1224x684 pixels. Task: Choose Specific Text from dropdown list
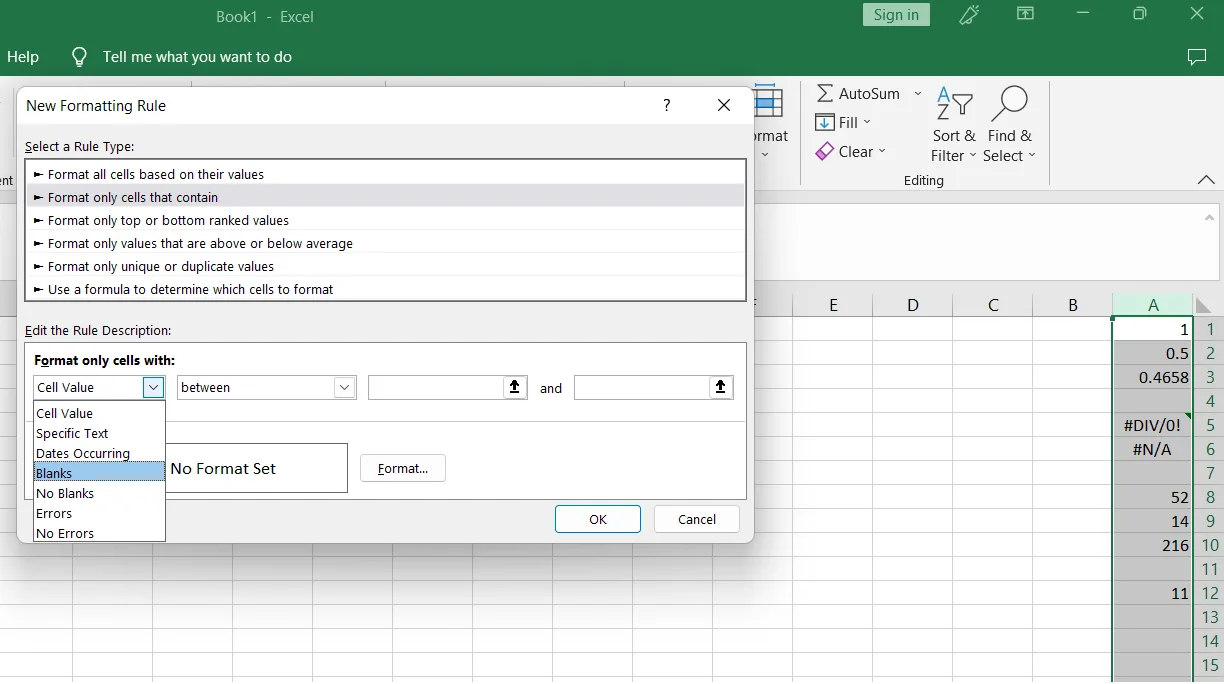tap(99, 433)
